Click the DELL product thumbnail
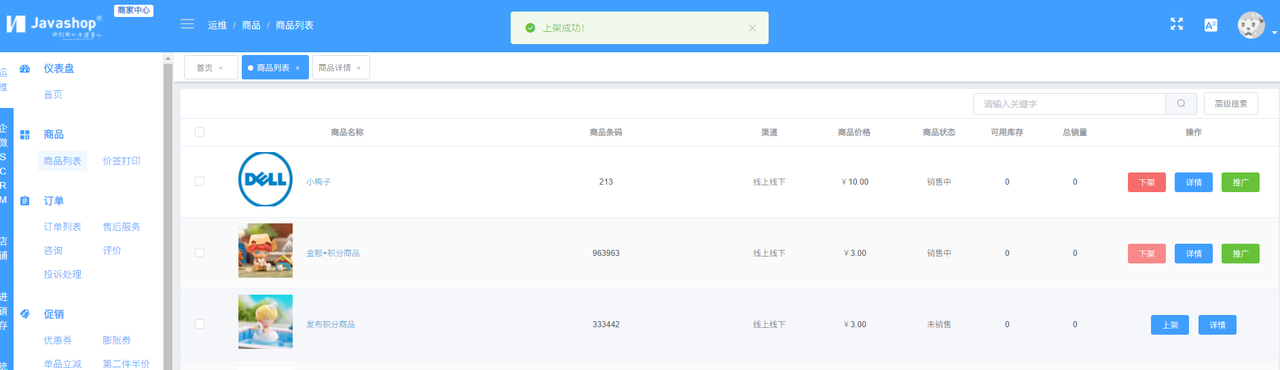This screenshot has height=370, width=1280. coord(265,180)
